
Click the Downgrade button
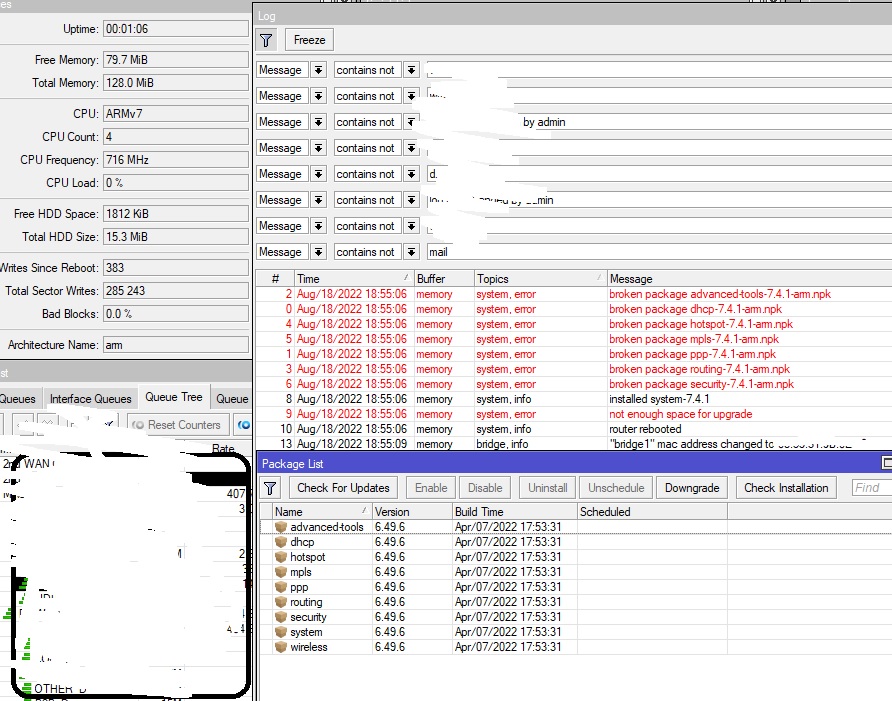tap(692, 488)
